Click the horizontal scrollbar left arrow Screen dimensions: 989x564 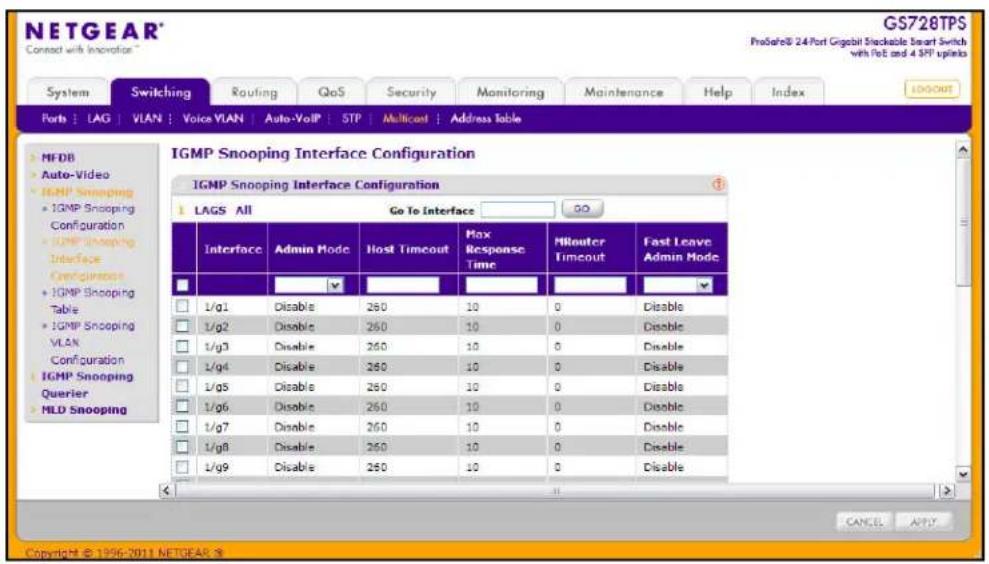click(x=167, y=490)
